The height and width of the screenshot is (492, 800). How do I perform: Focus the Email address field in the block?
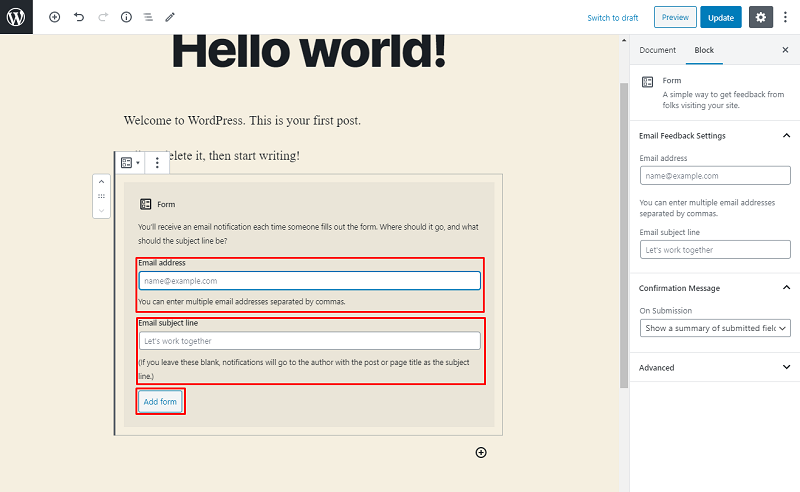309,281
